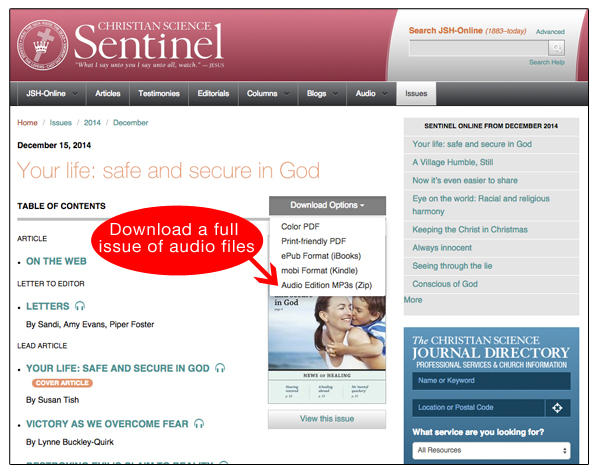Image resolution: width=595 pixels, height=474 pixels.
Task: Go to December breadcrumb link
Action: (131, 123)
